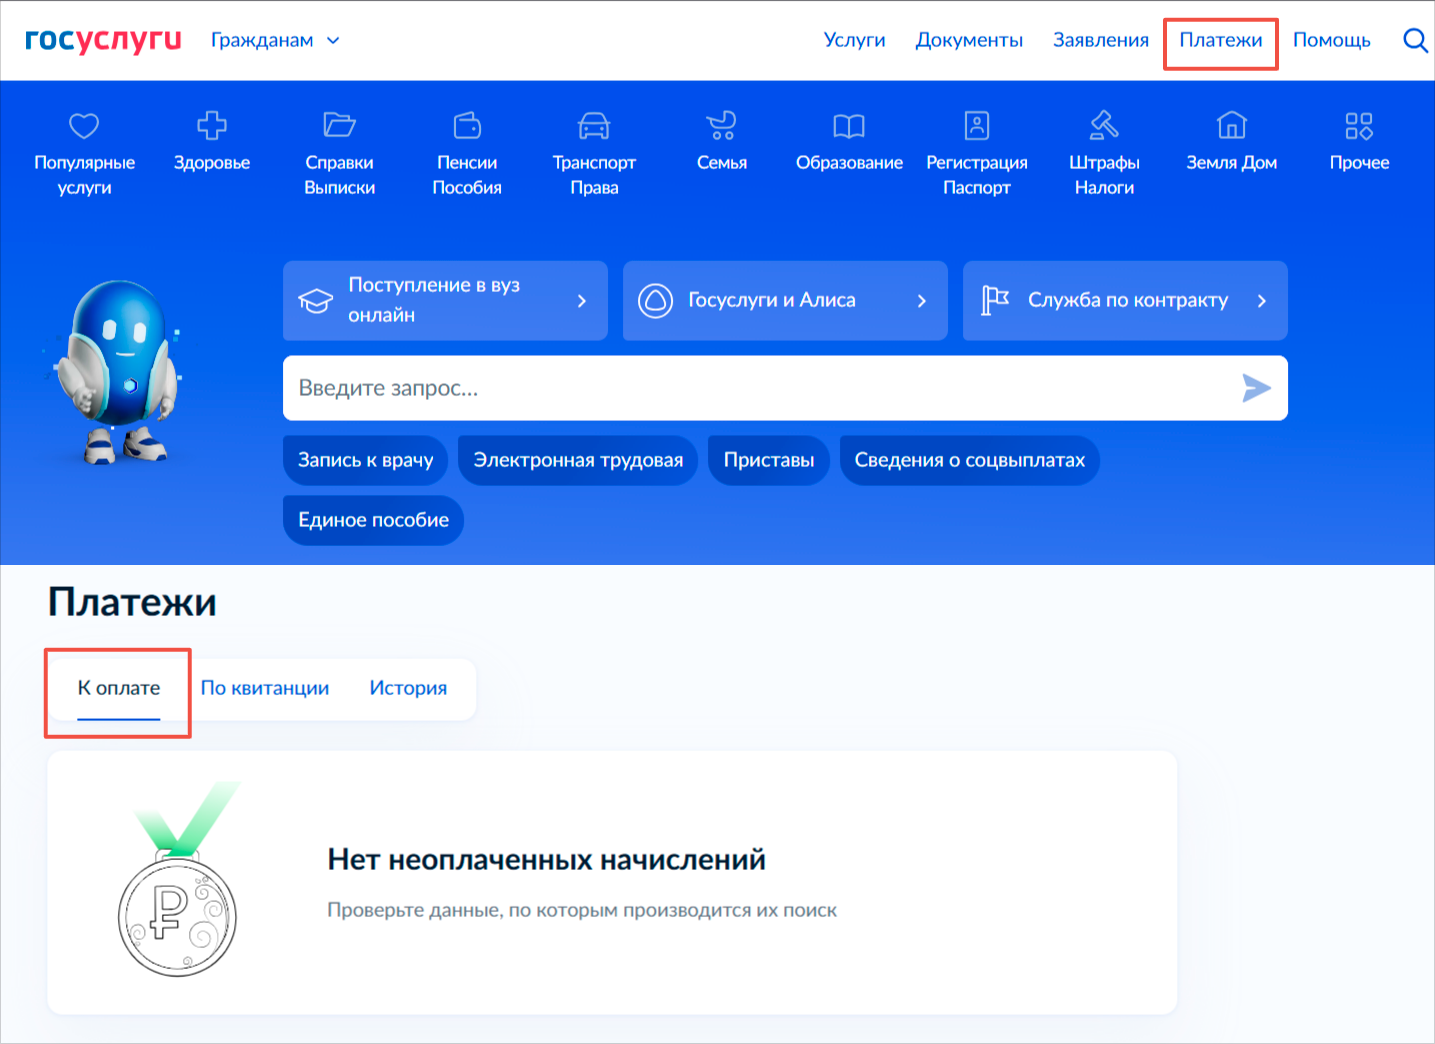Click the flag icon for Служба по контракту
The image size is (1435, 1044).
[995, 300]
